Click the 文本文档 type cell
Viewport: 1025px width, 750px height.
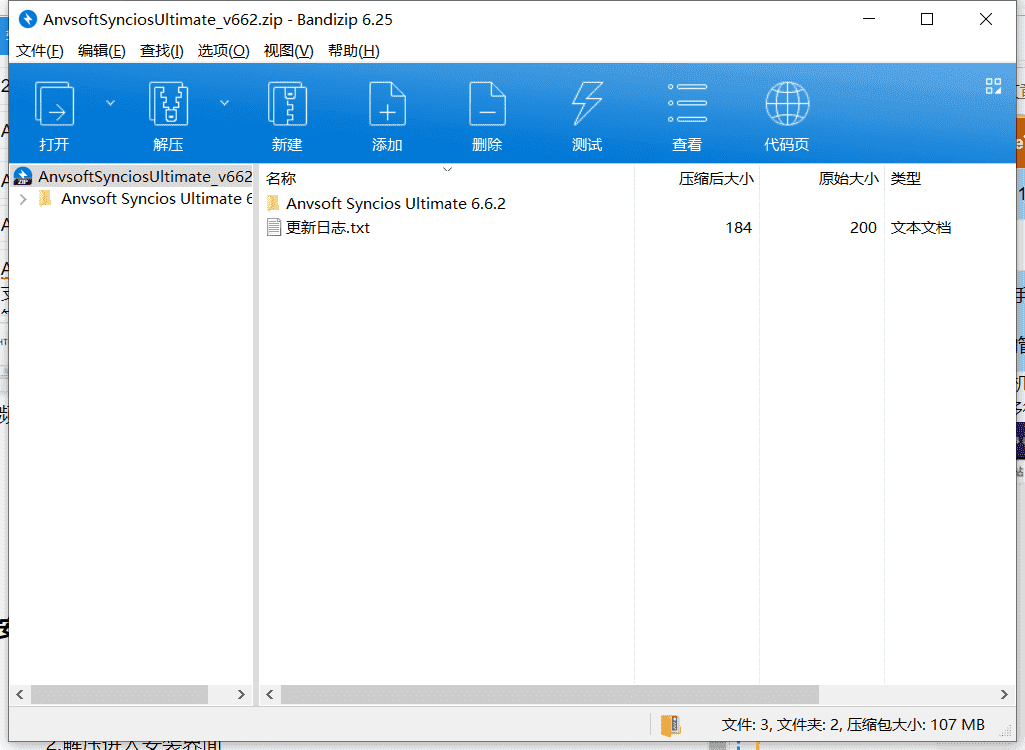920,228
